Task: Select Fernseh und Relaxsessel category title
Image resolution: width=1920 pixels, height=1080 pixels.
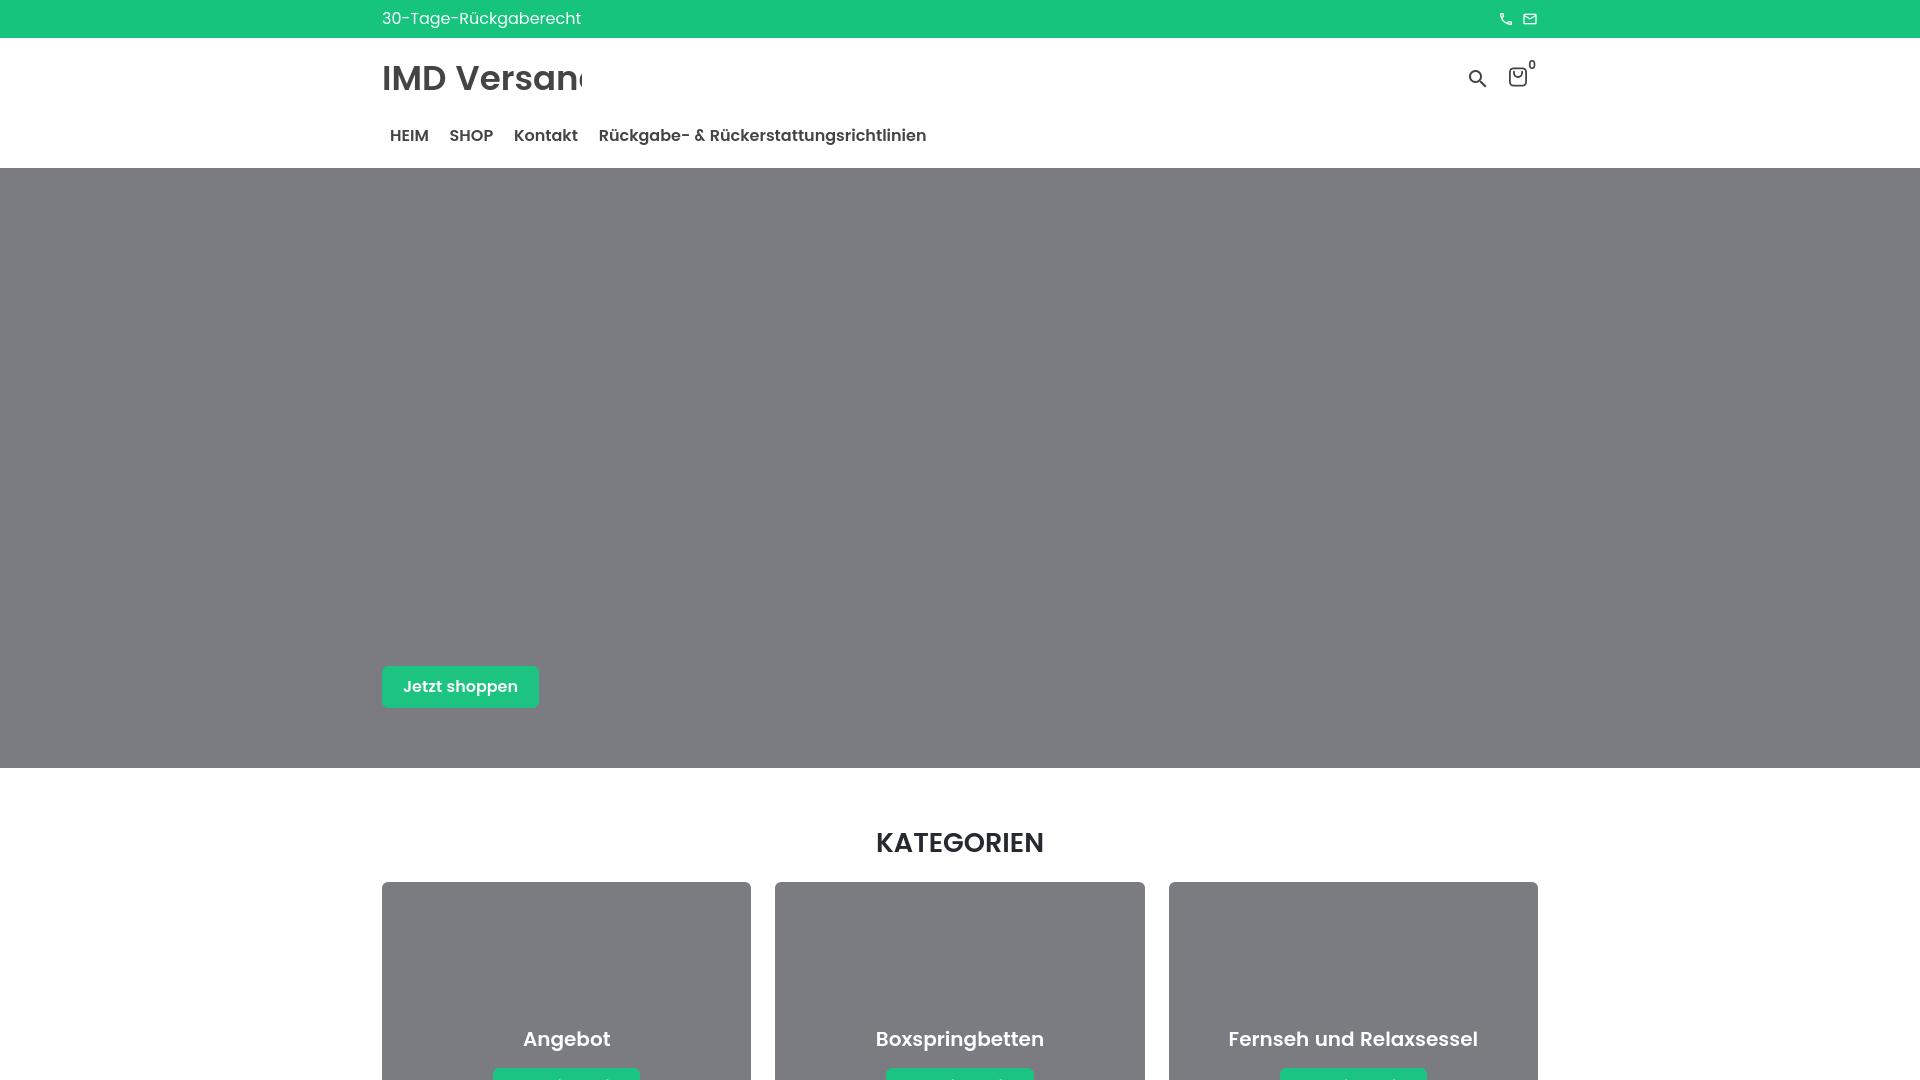Action: pos(1352,1039)
